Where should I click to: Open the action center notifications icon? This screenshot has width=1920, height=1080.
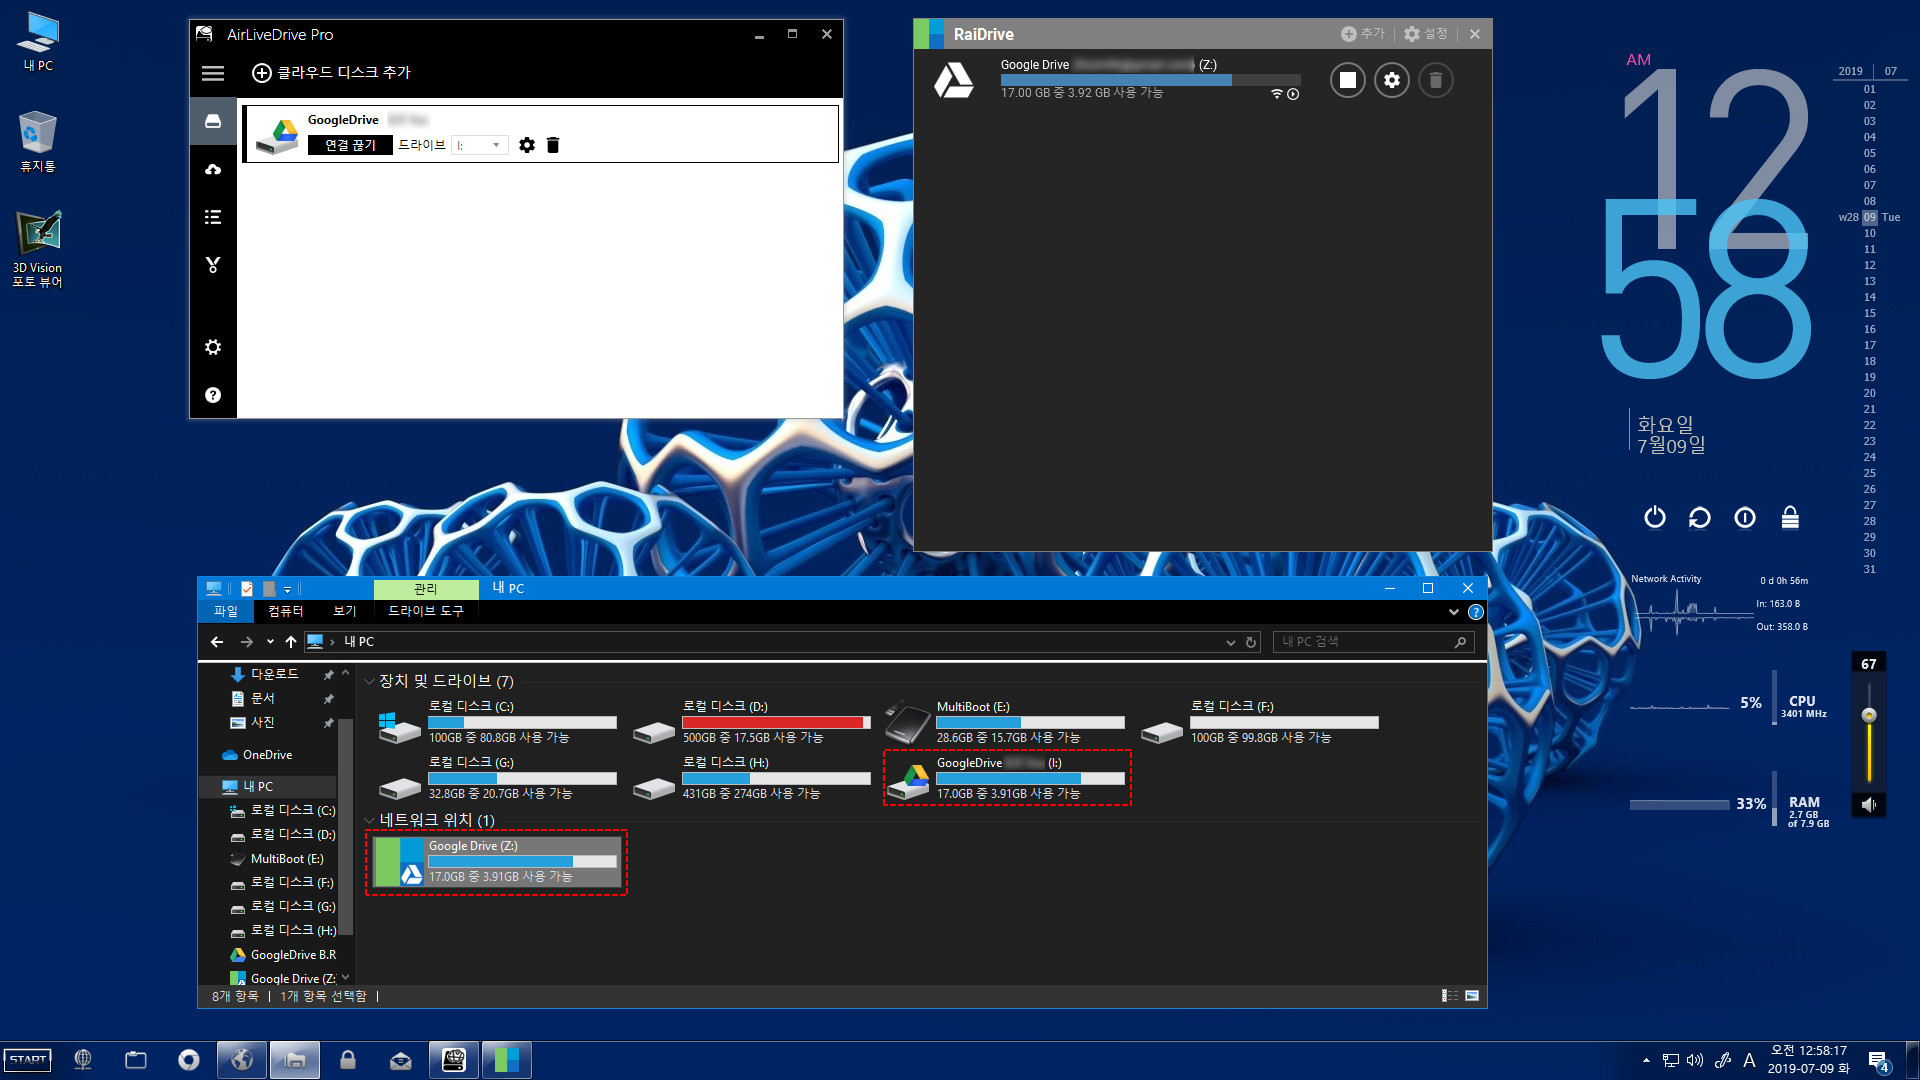1879,1061
